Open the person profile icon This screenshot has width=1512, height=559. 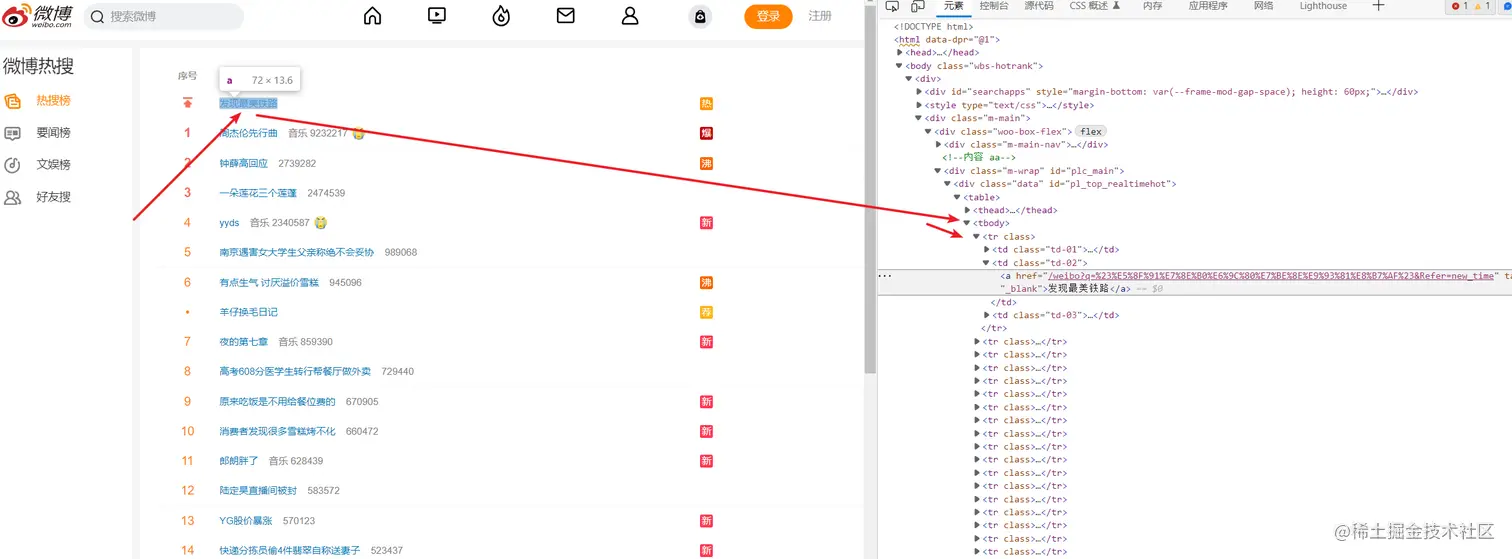[630, 16]
